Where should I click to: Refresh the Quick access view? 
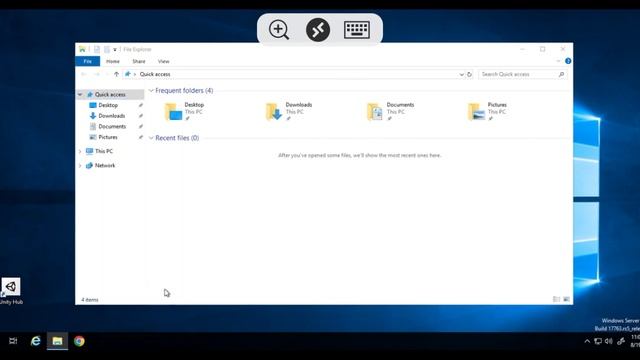[469, 74]
